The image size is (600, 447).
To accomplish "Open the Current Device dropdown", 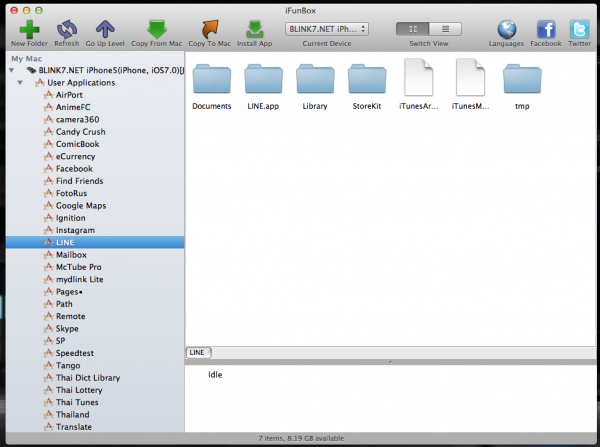I will click(327, 29).
